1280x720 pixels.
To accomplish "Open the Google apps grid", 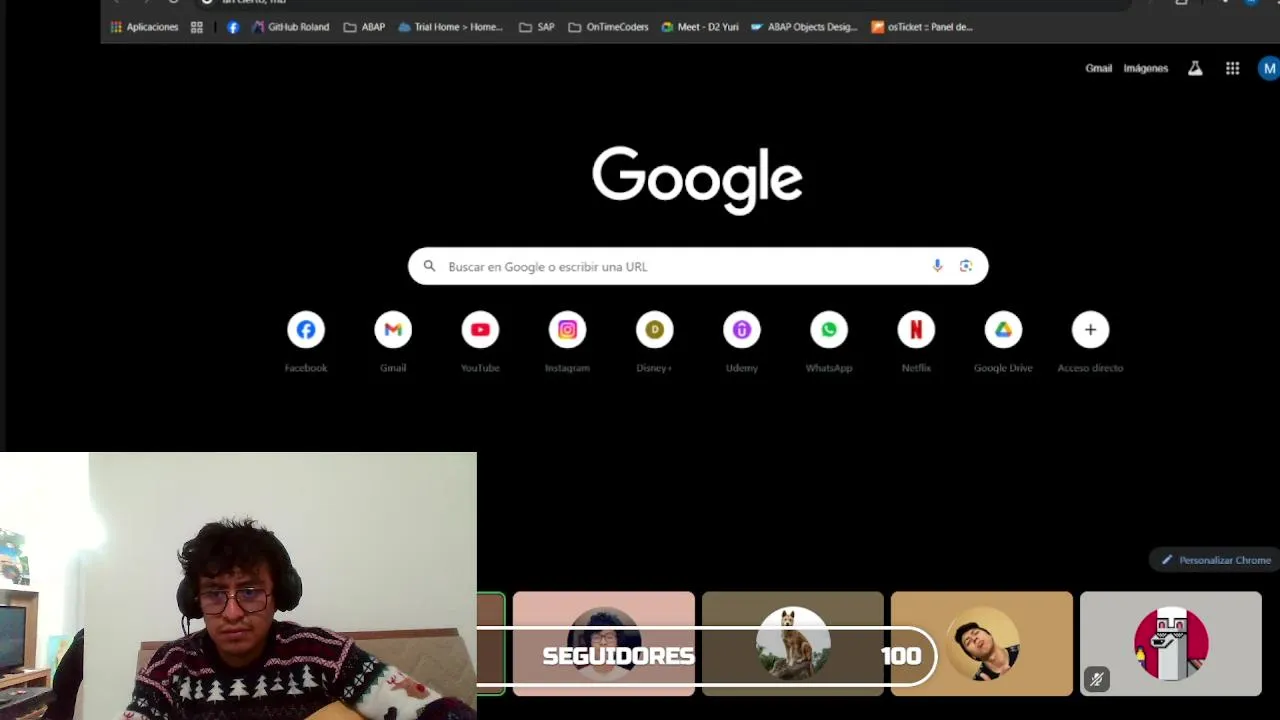I will coord(1232,68).
